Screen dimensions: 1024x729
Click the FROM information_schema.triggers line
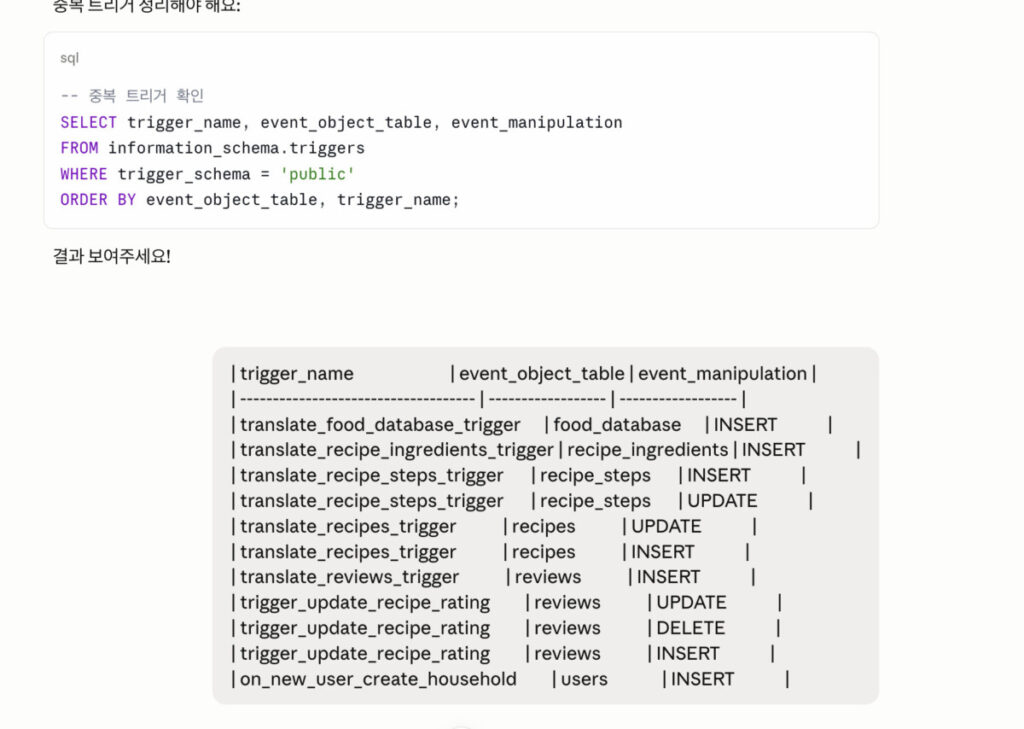pos(212,148)
